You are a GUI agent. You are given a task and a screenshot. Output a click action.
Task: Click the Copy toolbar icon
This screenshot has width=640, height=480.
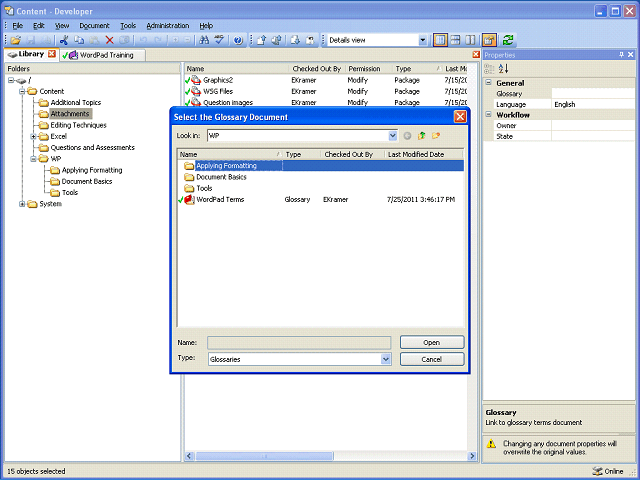79,40
